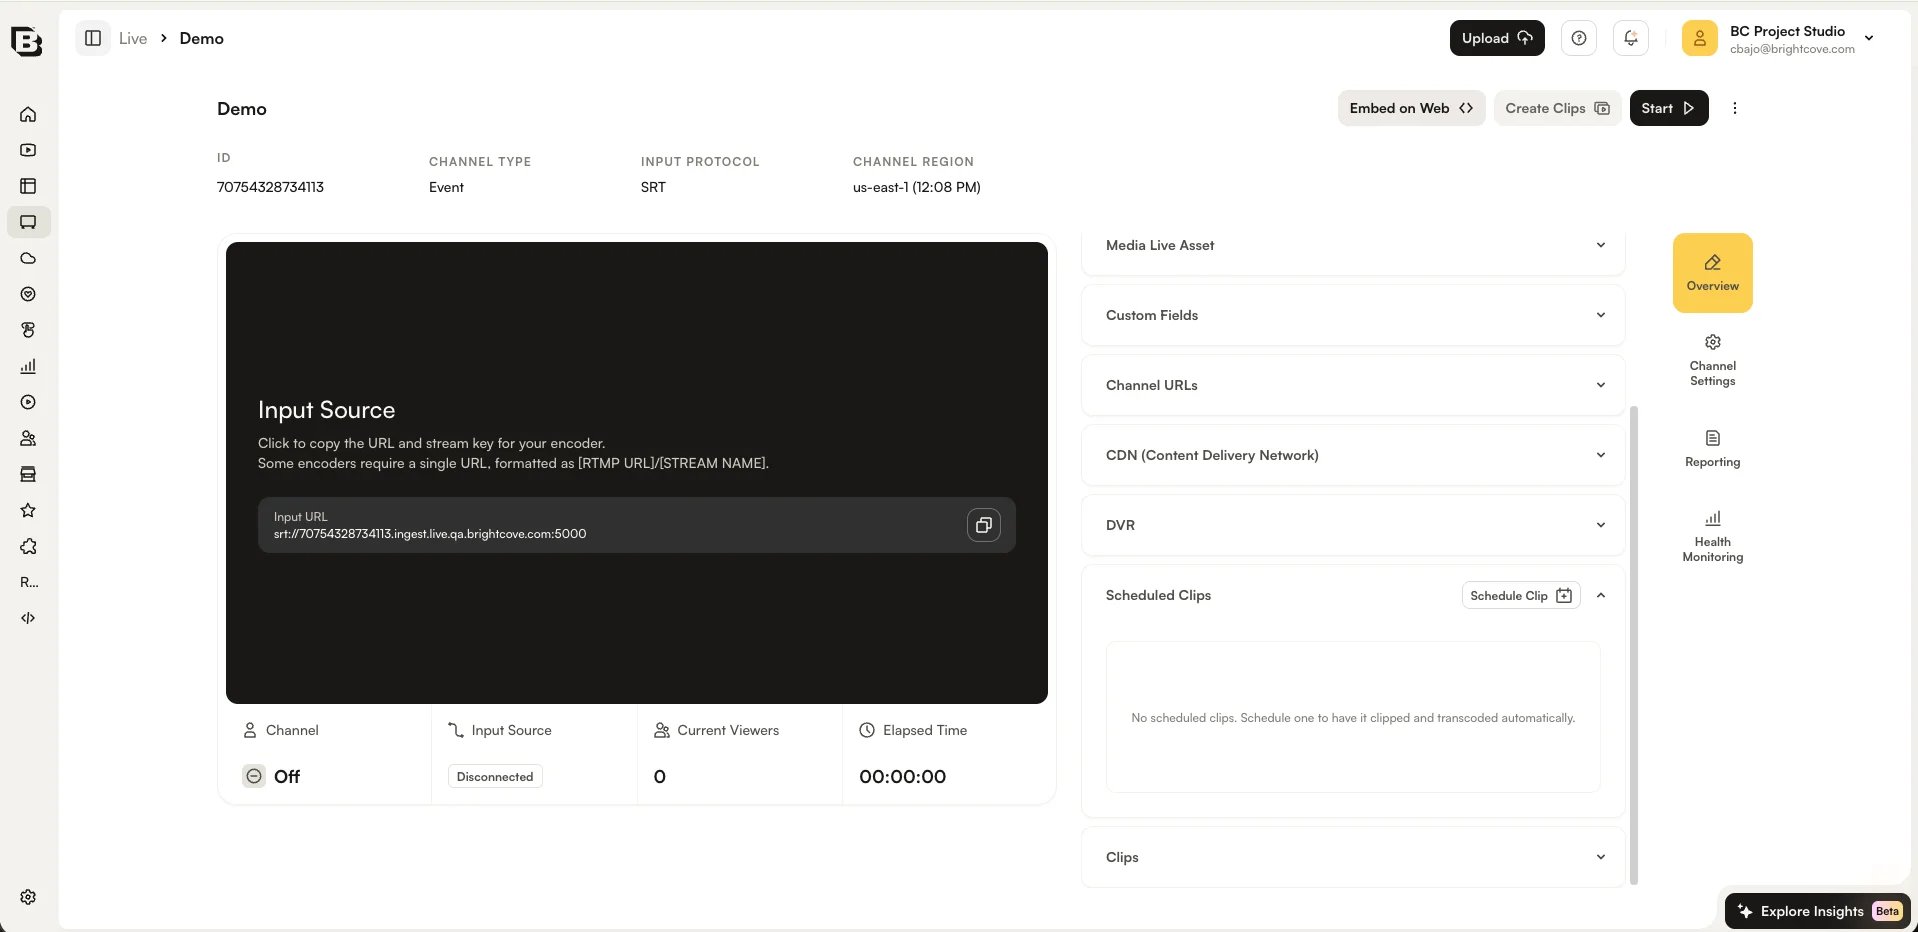
Task: Open the table layout sidebar icon
Action: (x=28, y=186)
